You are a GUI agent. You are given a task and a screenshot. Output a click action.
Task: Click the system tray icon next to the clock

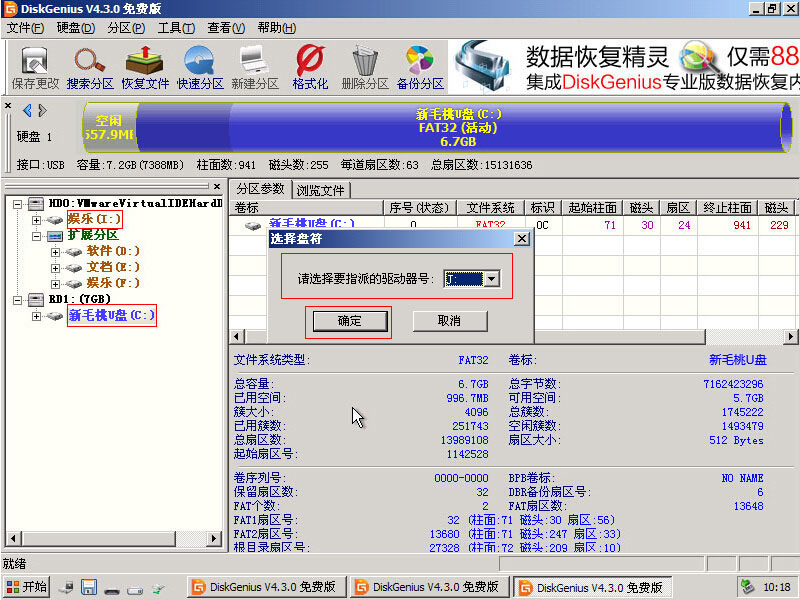coord(748,587)
